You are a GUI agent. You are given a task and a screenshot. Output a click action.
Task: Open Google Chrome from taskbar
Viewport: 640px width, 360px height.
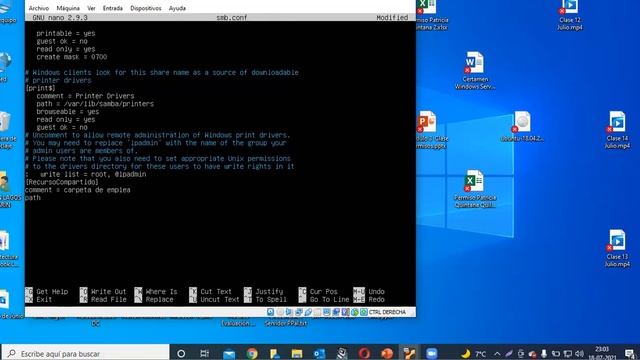252,353
